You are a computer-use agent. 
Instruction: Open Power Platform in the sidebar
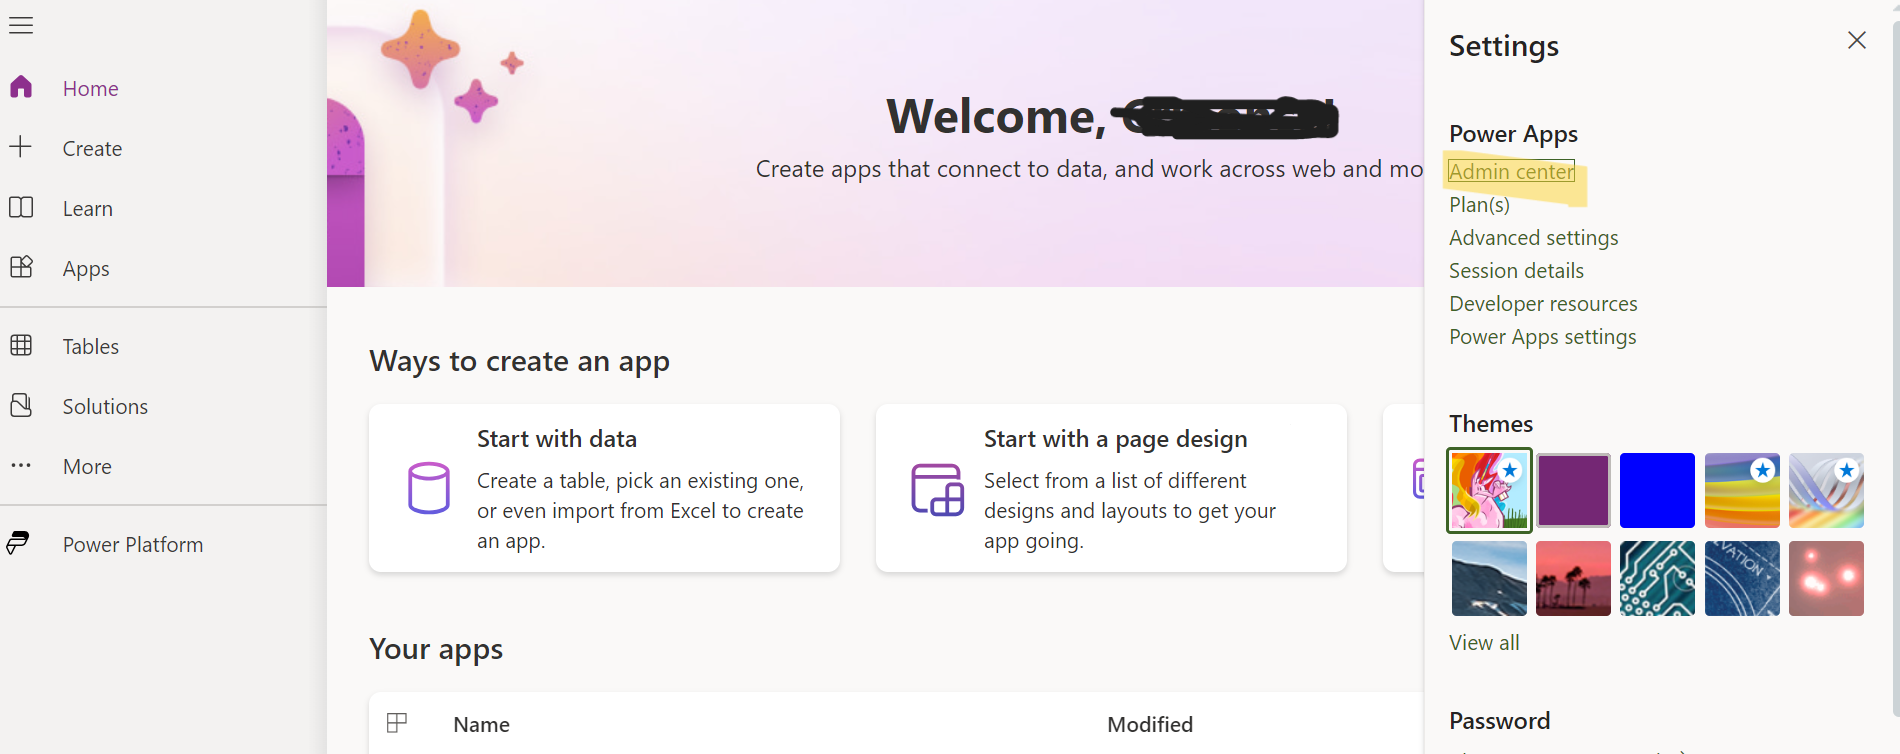click(133, 544)
